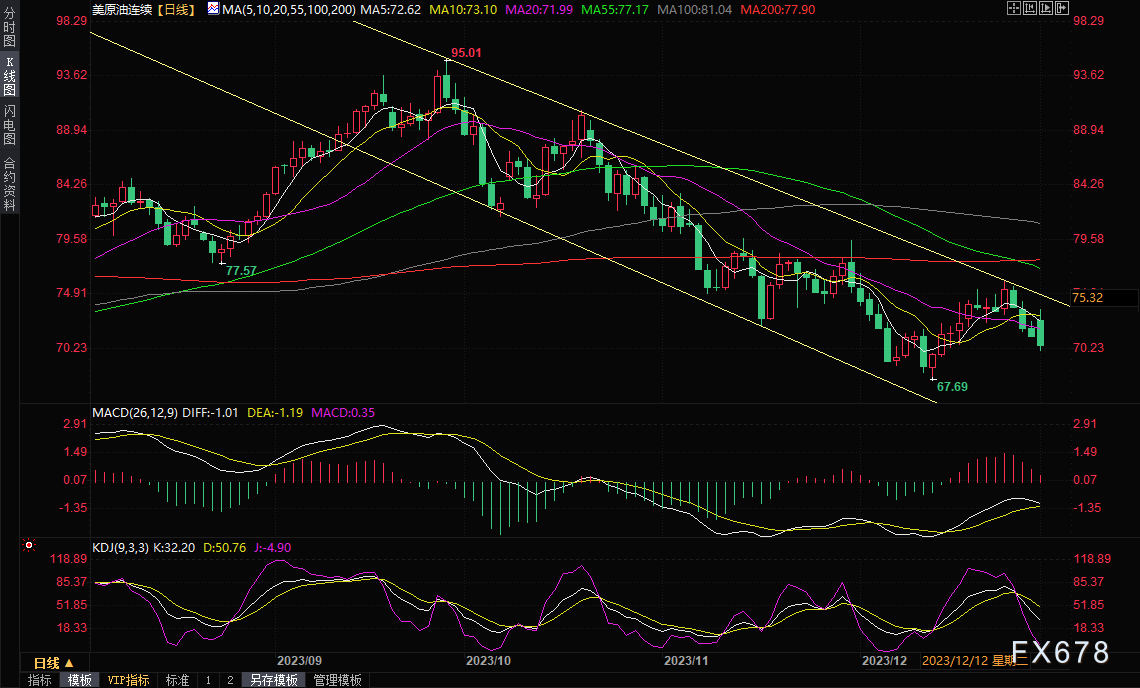
Task: Expand the 日线 period selector arrow
Action: tap(69, 663)
